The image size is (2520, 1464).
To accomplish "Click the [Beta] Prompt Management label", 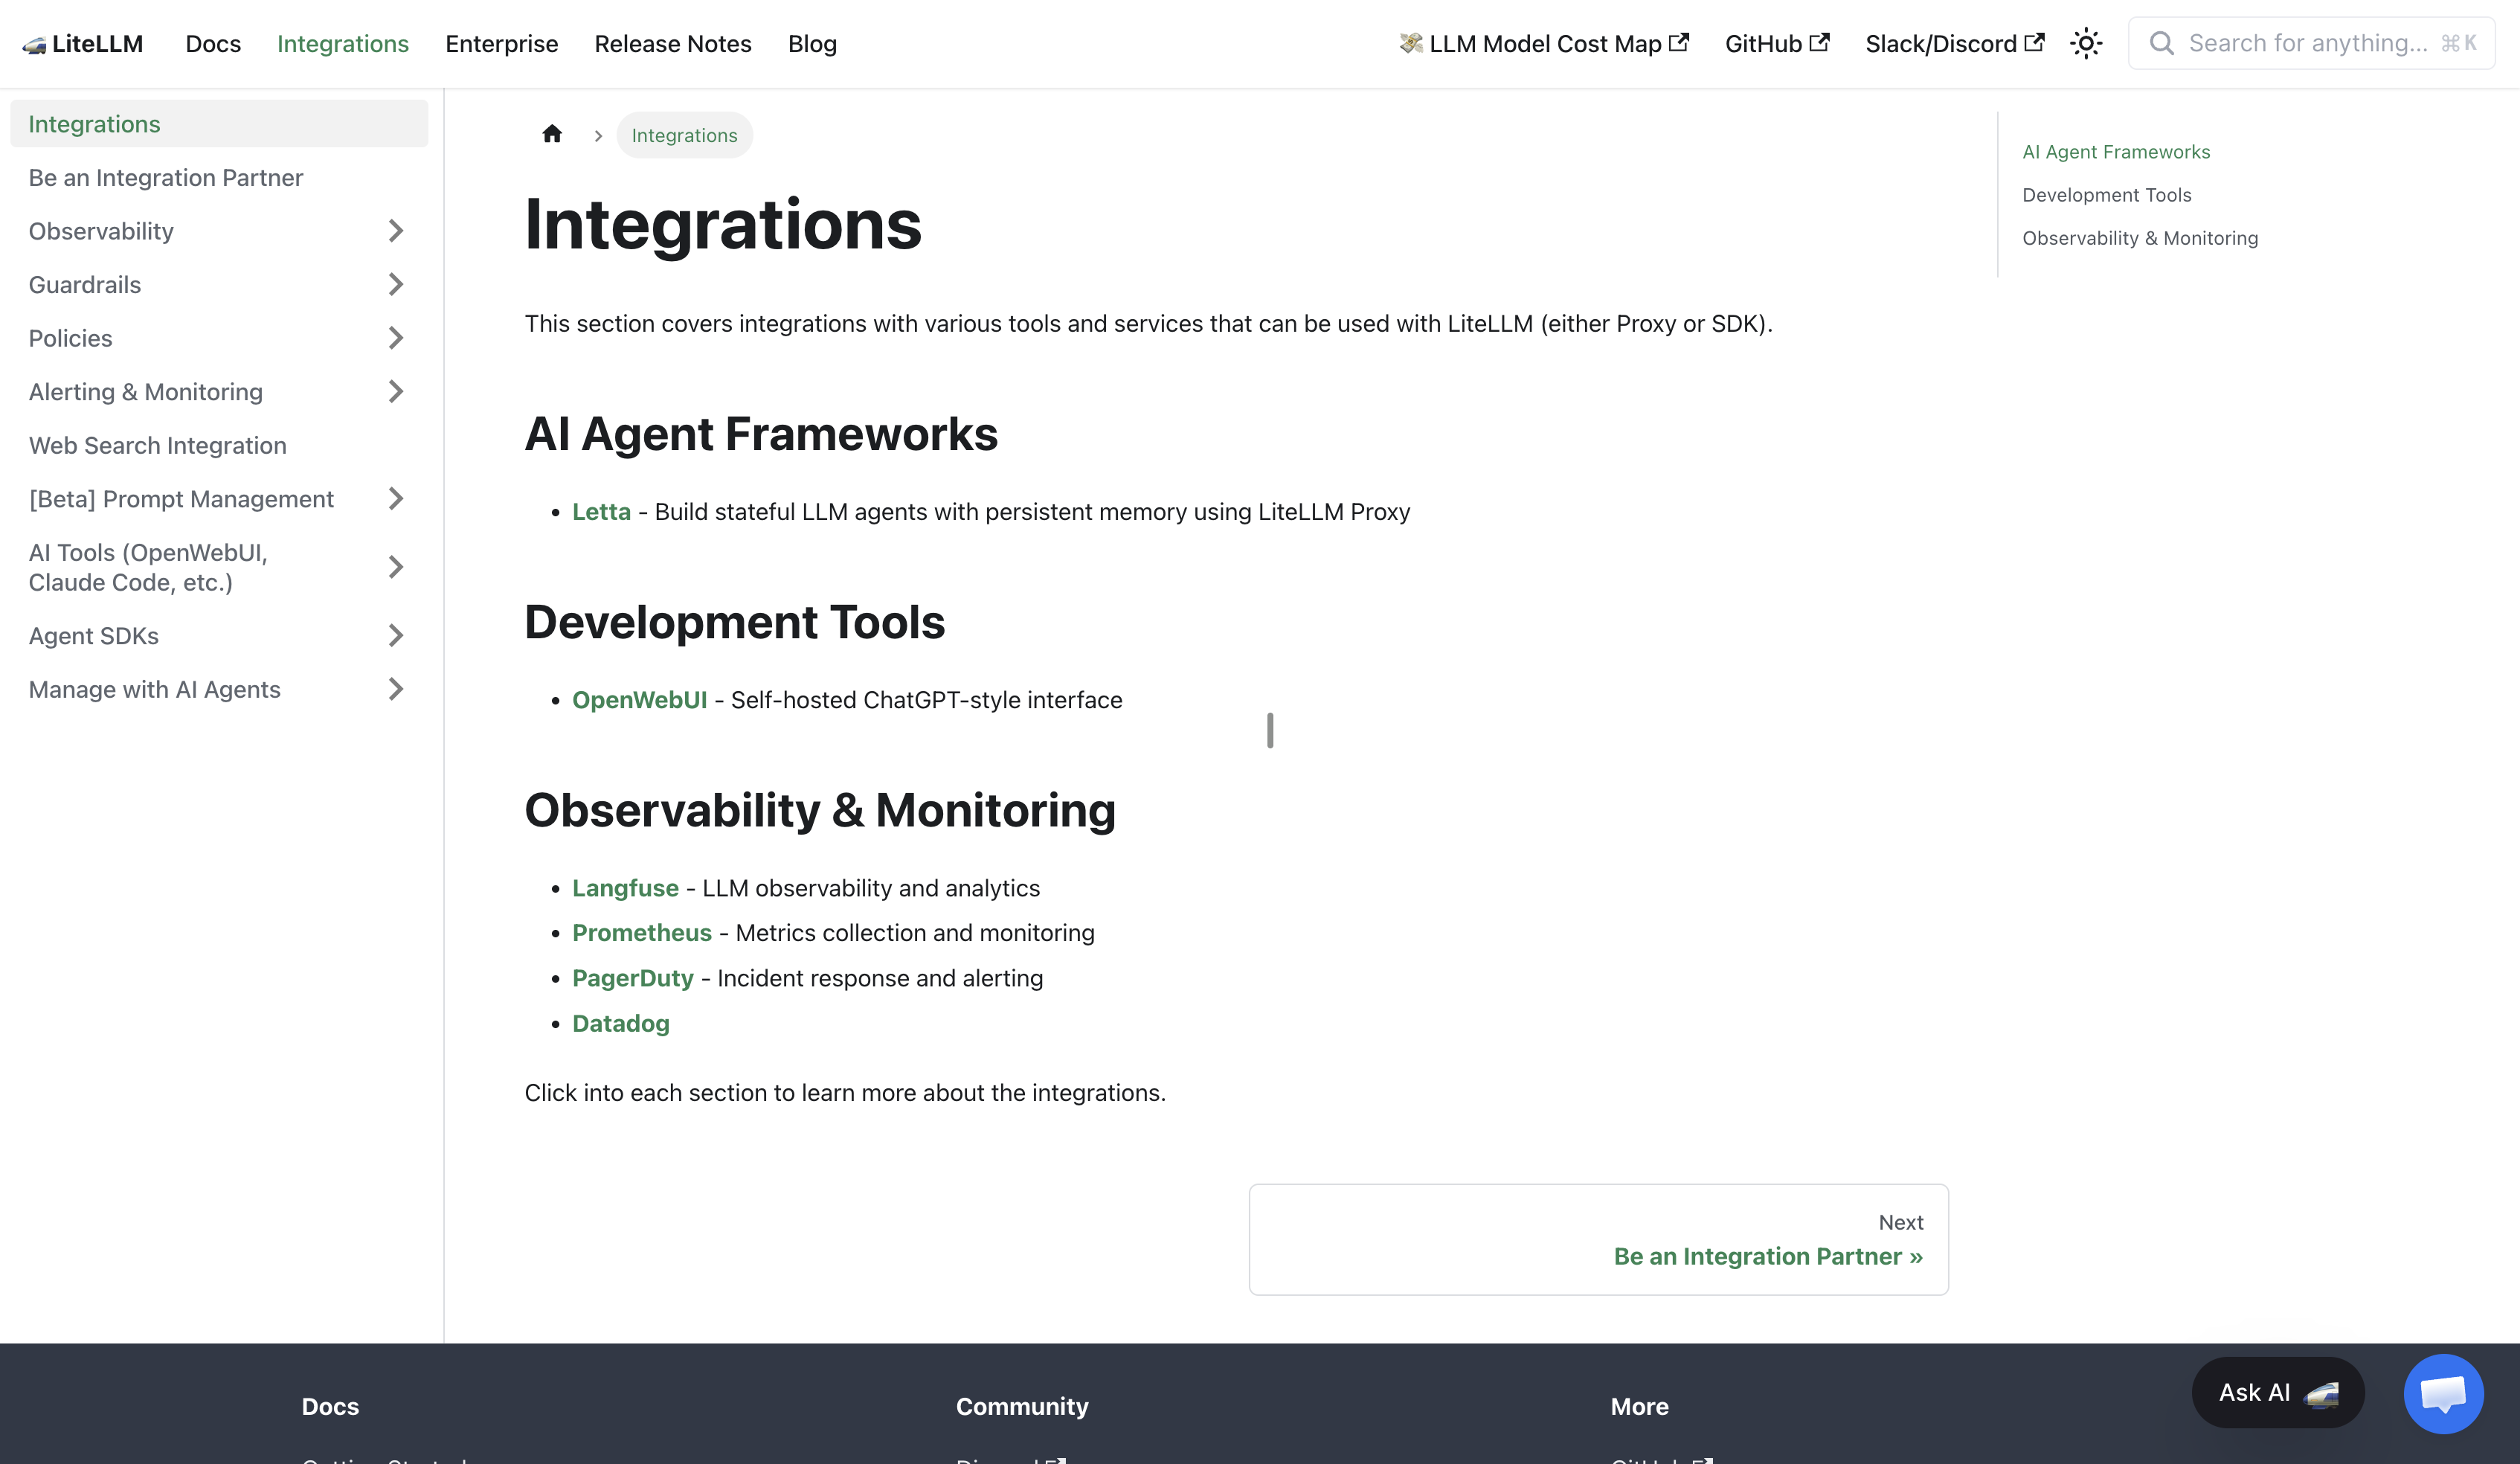I will tap(181, 499).
